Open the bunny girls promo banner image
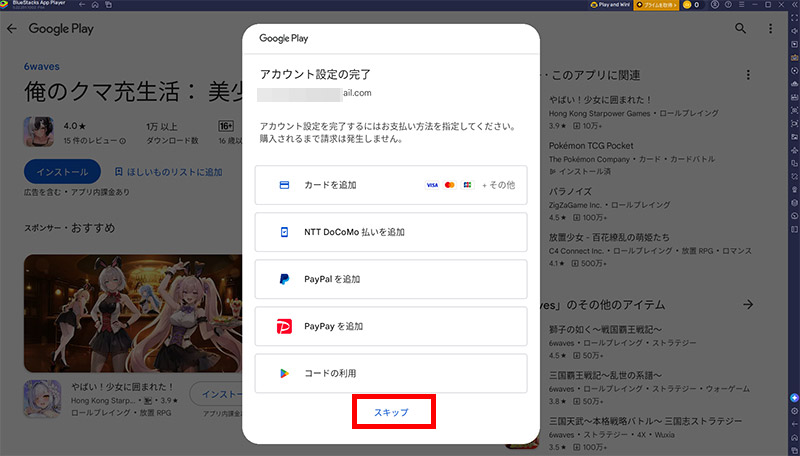This screenshot has height=456, width=800. (133, 313)
